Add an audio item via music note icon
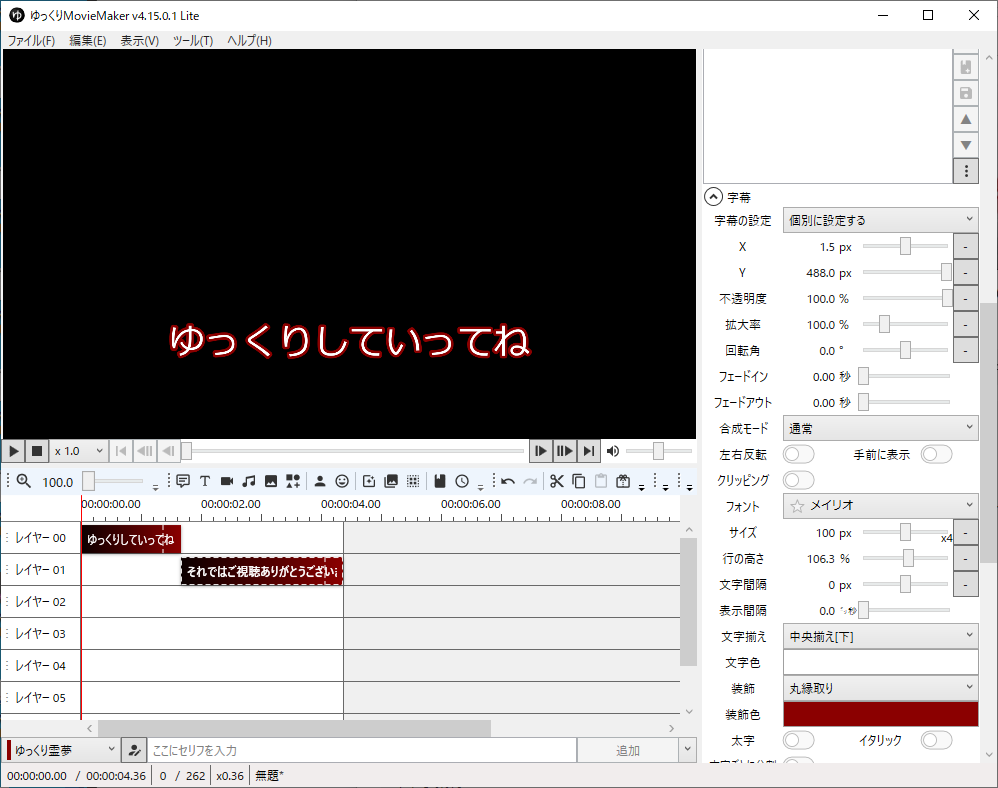 (249, 481)
